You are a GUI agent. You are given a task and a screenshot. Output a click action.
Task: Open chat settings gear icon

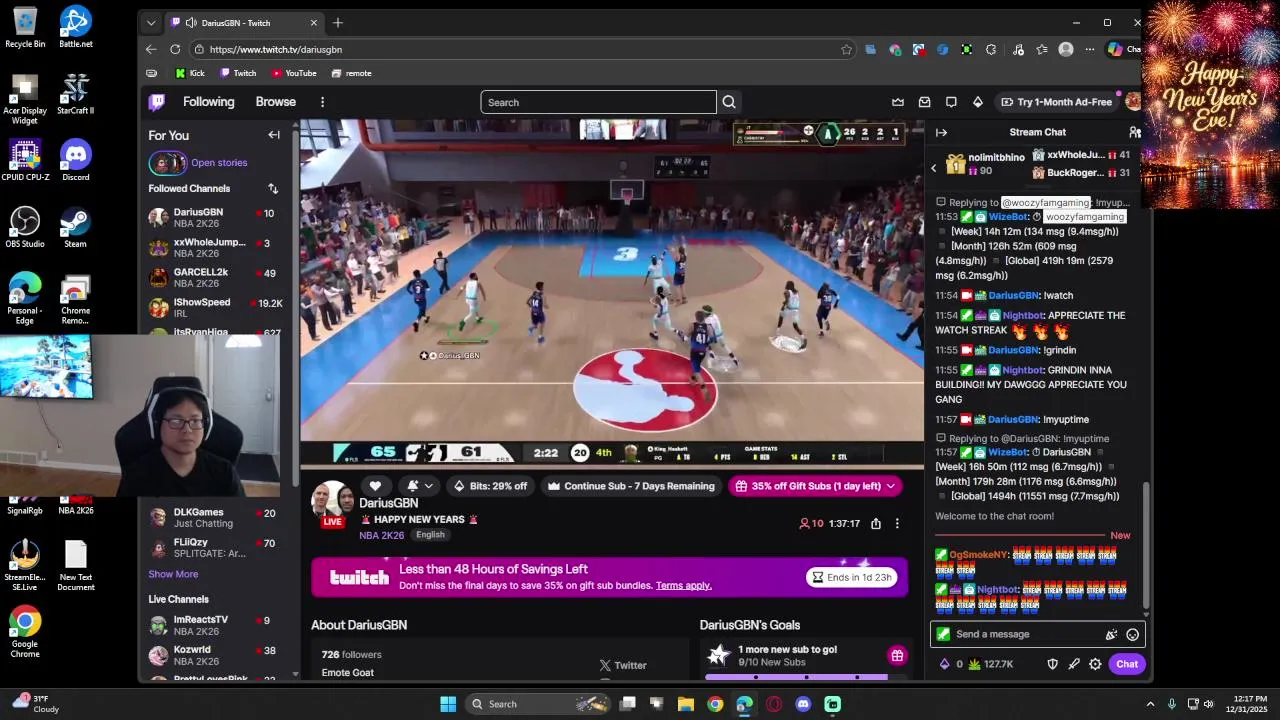[x=1095, y=664]
